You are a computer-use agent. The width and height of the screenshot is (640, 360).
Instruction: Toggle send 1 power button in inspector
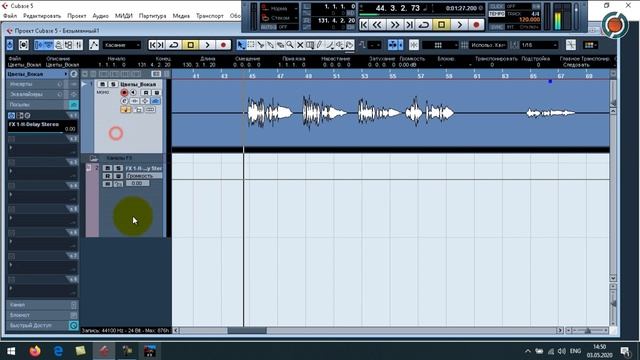[x=11, y=116]
